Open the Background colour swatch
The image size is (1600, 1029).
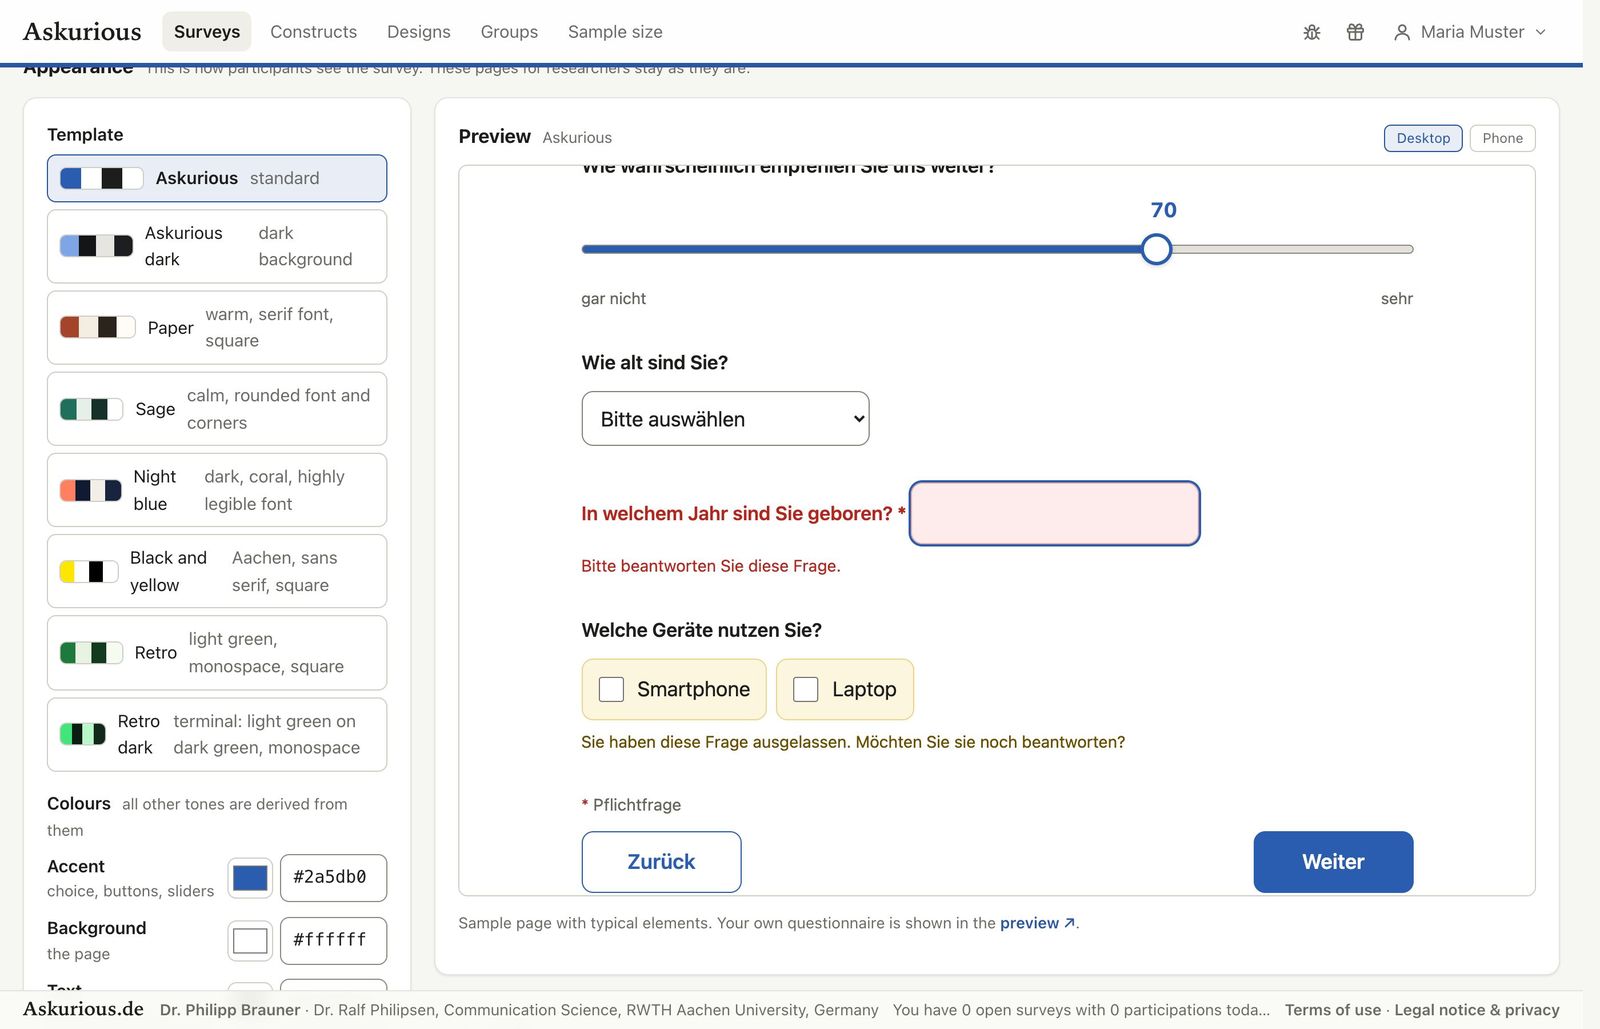250,941
